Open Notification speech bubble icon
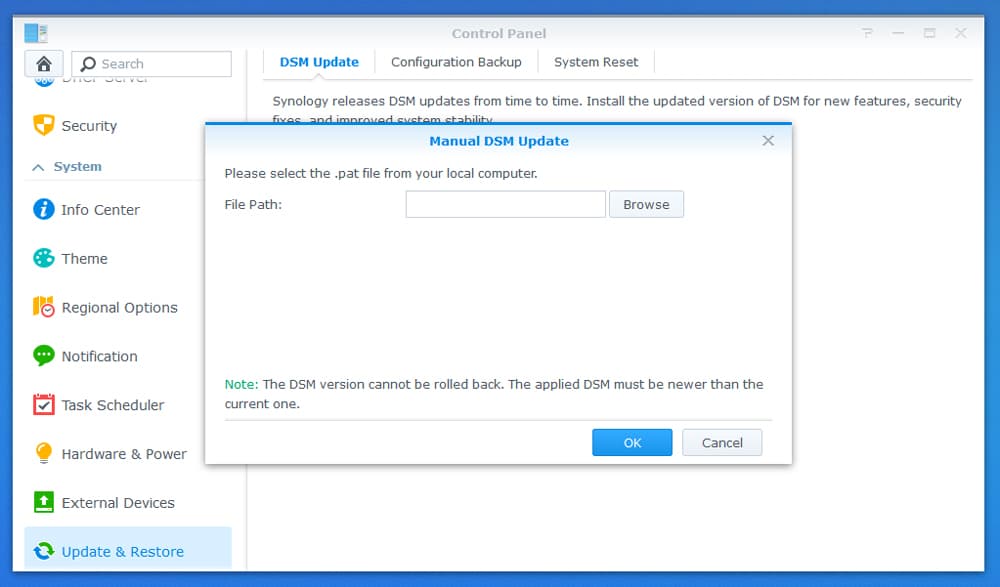 (43, 356)
